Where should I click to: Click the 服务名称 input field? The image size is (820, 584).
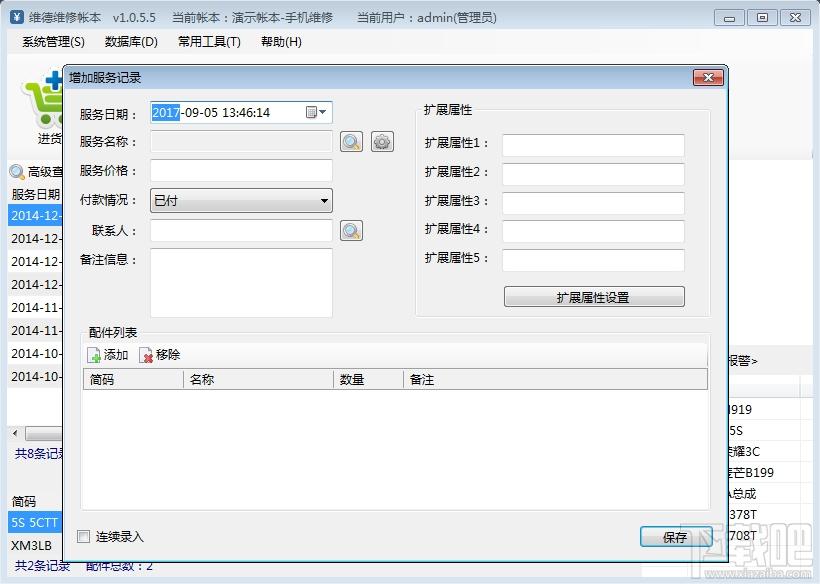coord(241,142)
